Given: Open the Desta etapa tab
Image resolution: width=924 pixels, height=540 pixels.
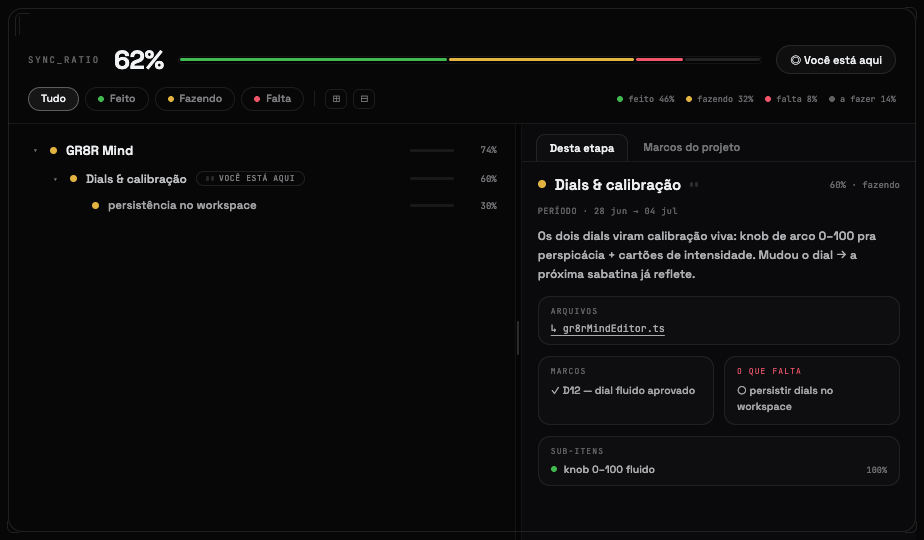Looking at the screenshot, I should pyautogui.click(x=582, y=148).
